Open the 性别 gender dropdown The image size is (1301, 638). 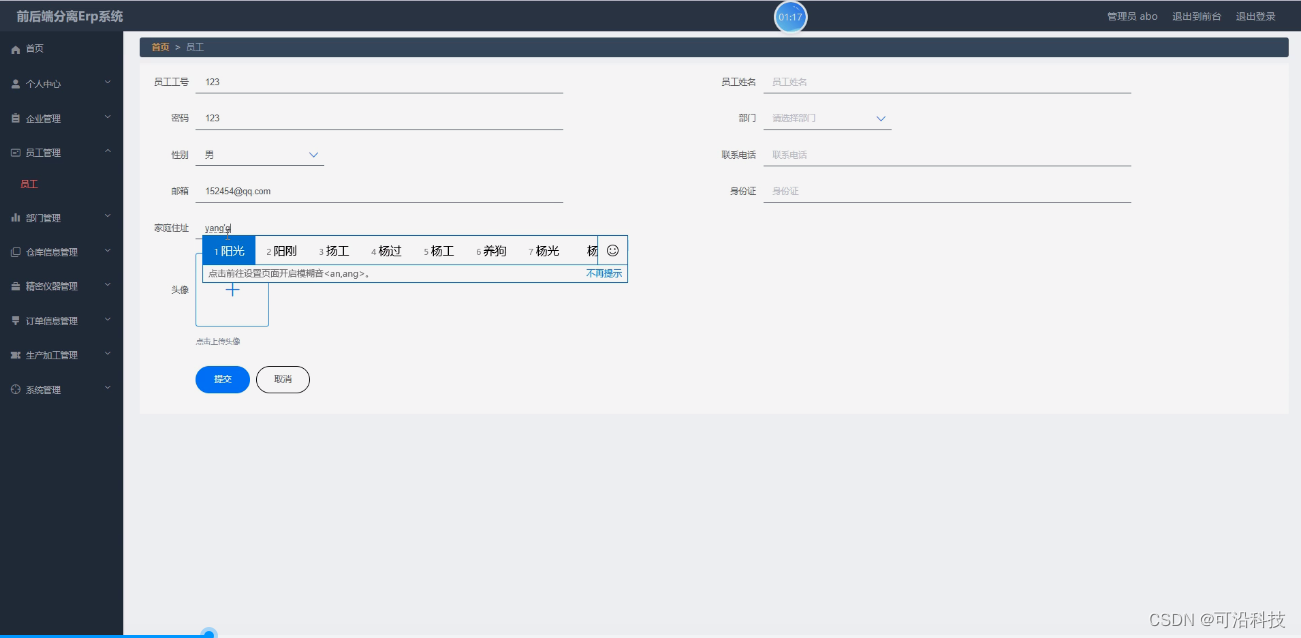(260, 155)
